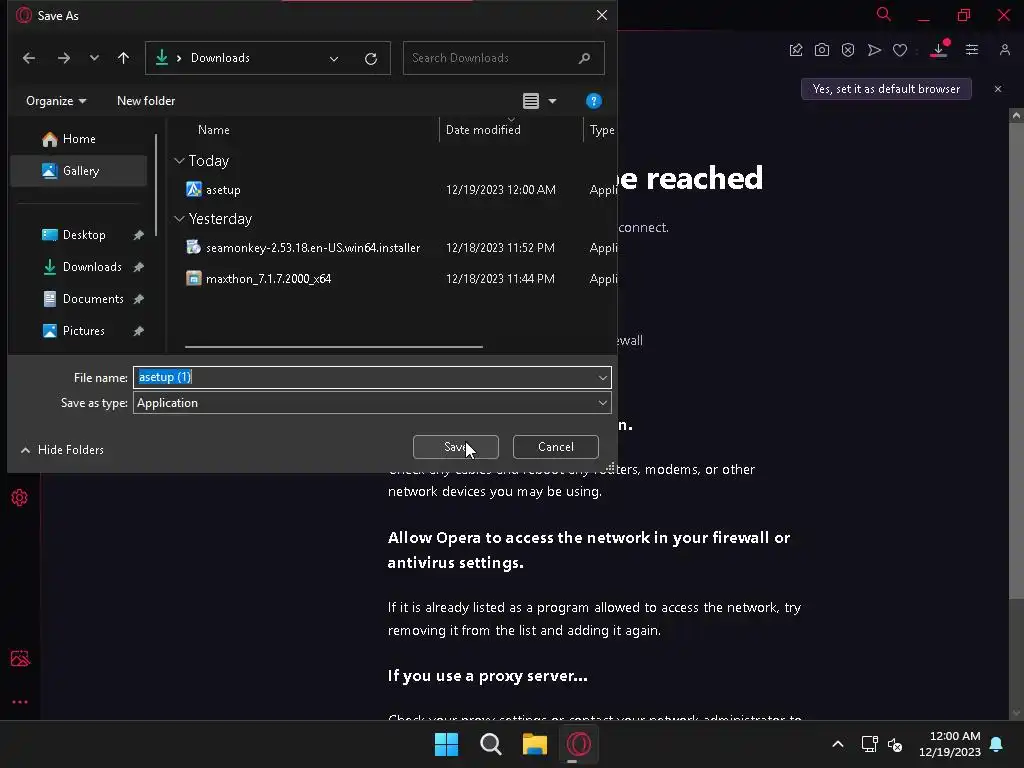Sort files by Name column

point(214,130)
